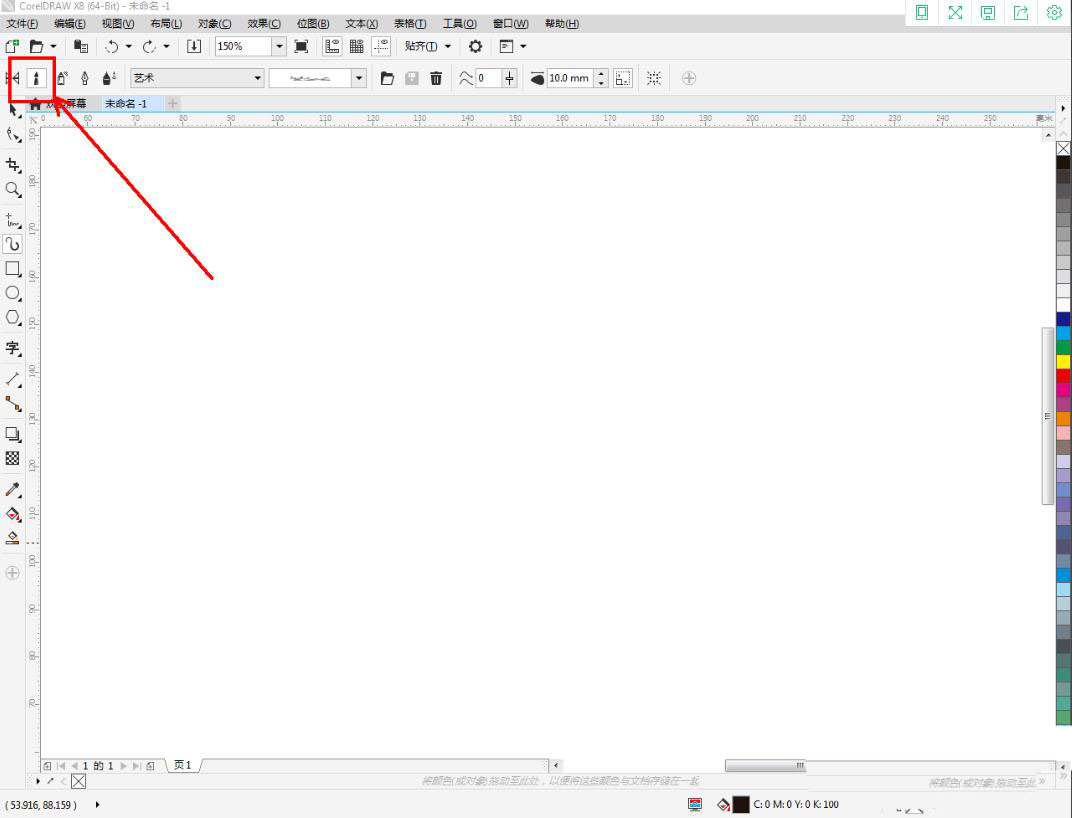The image size is (1072, 818).
Task: Switch to the 未命名 -1 document tab
Action: [x=126, y=103]
